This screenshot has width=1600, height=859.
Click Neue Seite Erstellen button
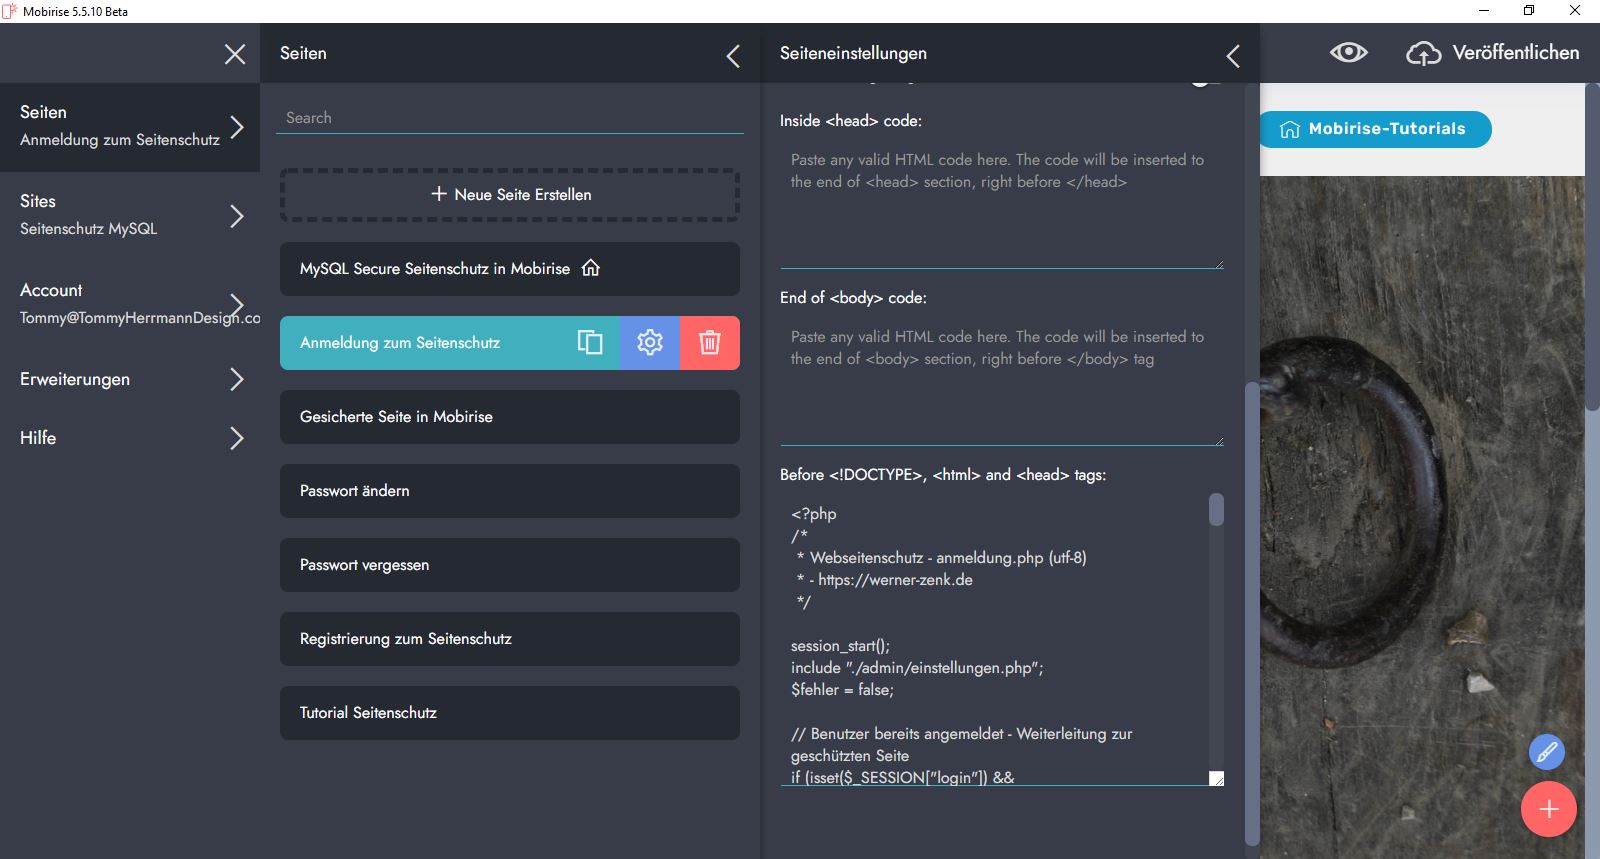pos(510,195)
